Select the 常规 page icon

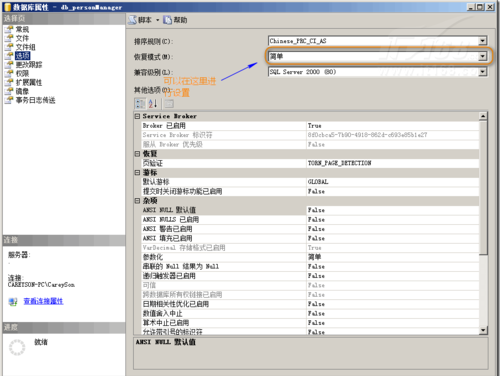pos(9,29)
